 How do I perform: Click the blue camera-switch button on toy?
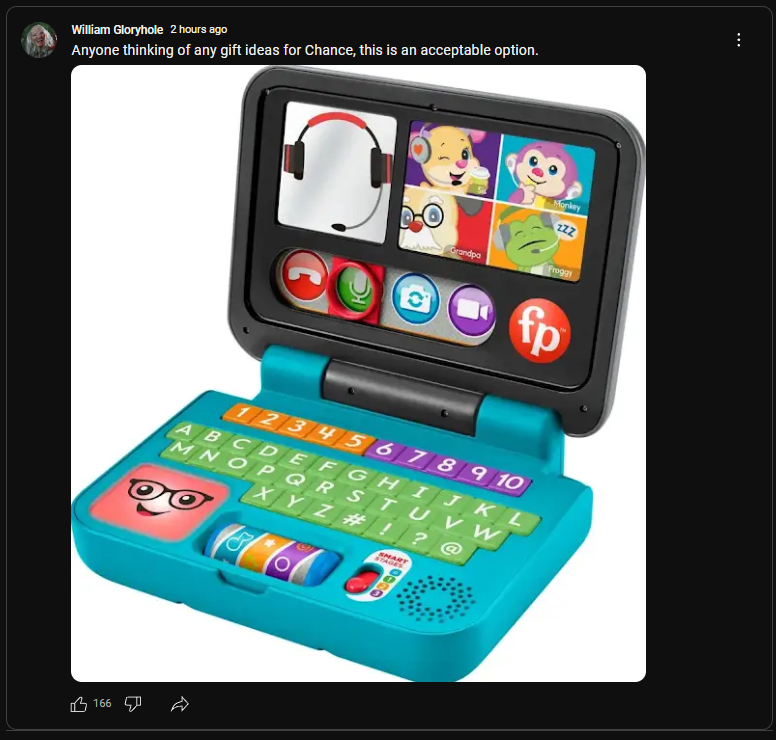(416, 299)
